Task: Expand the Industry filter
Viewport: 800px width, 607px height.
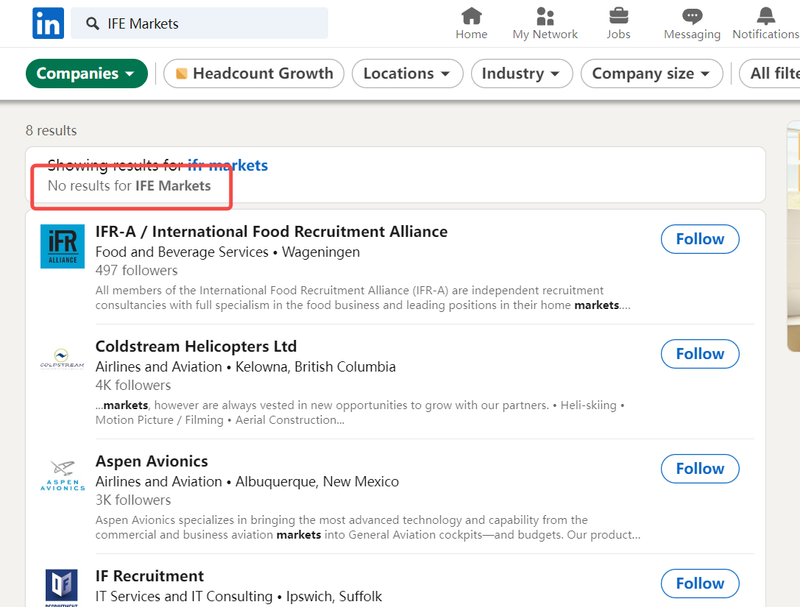Action: pos(521,73)
